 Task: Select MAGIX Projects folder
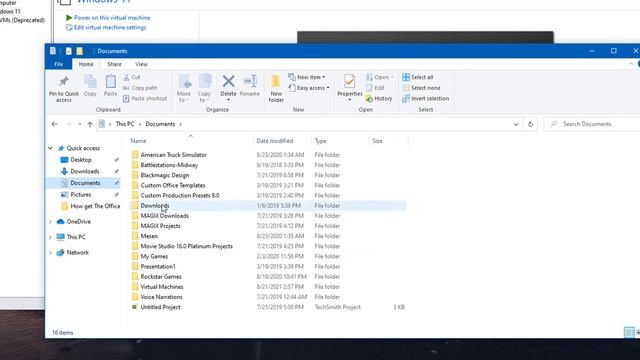tap(160, 226)
